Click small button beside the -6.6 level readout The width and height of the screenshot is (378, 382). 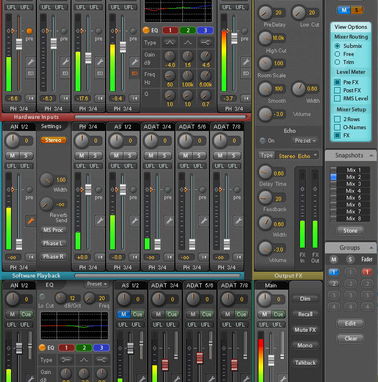point(30,99)
